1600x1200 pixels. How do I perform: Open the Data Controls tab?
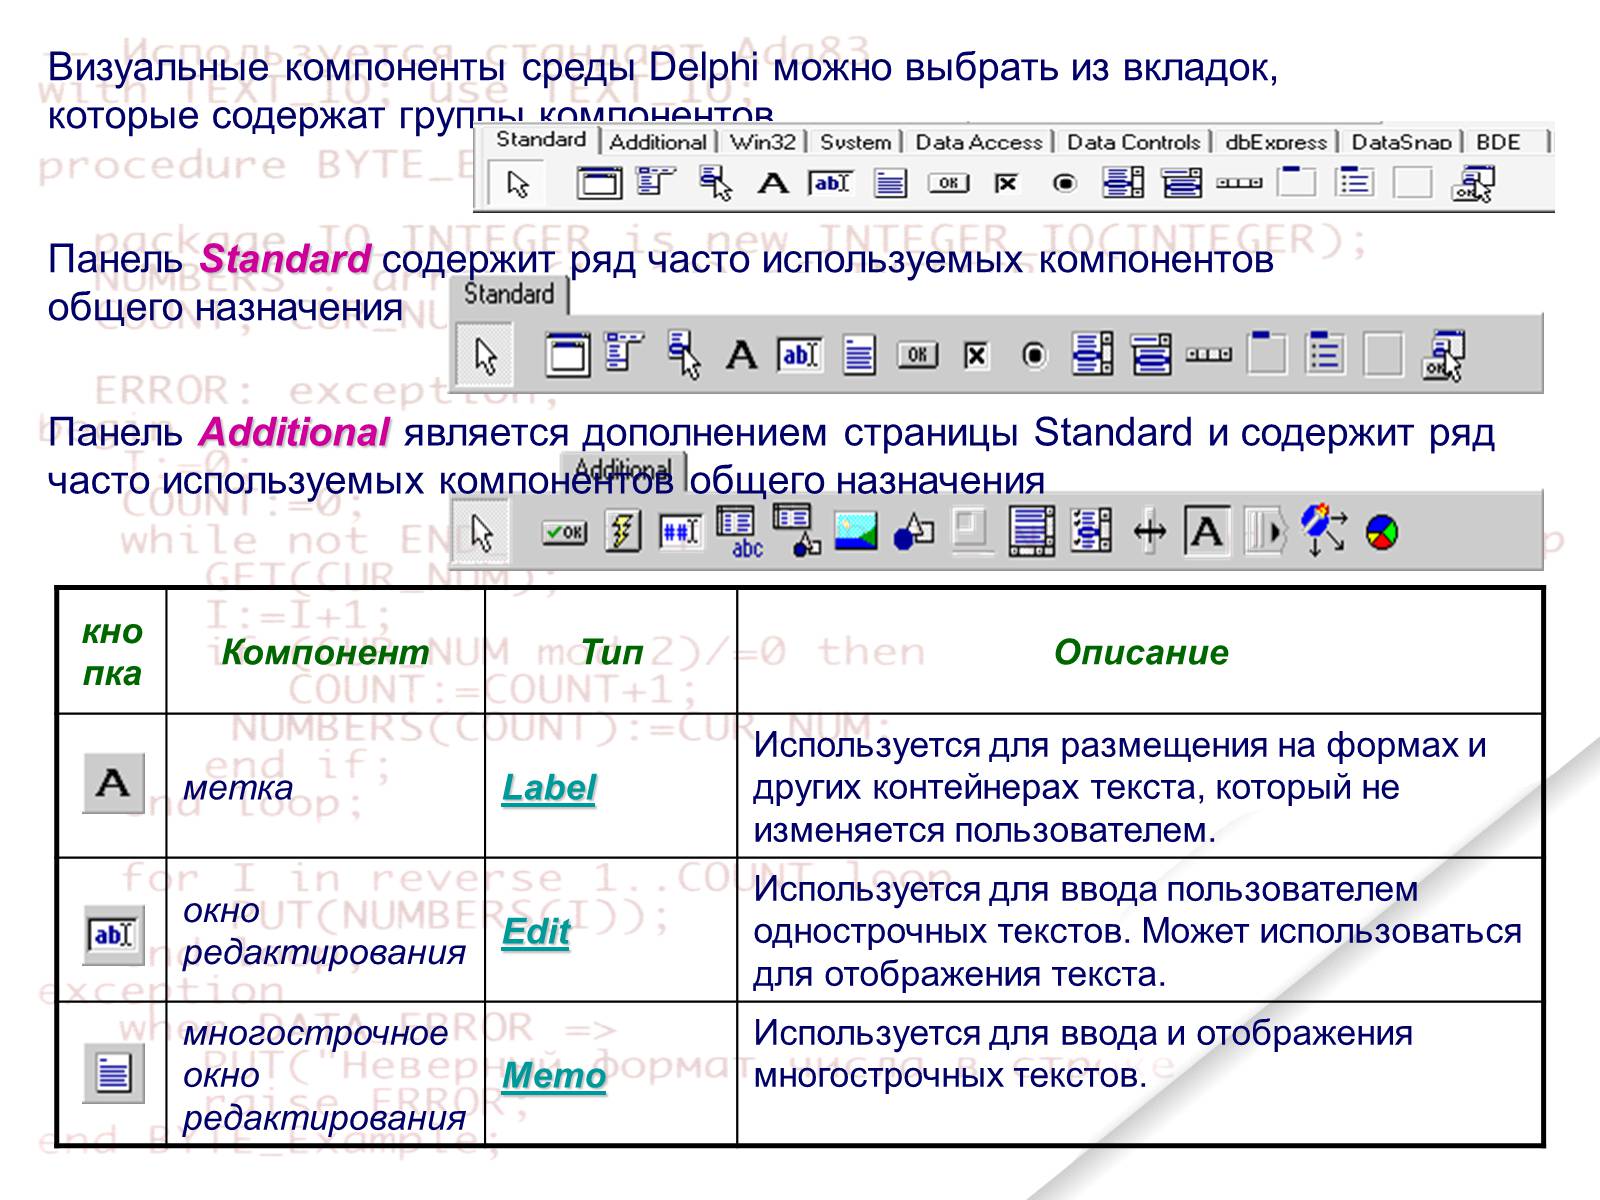point(1133,142)
